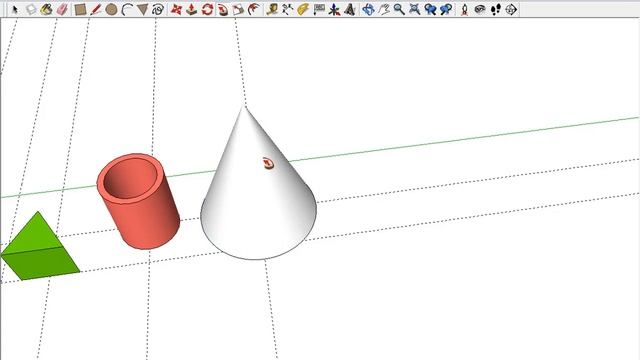Image resolution: width=640 pixels, height=360 pixels.
Task: Activate the Move tool with red arrows
Action: coord(176,9)
